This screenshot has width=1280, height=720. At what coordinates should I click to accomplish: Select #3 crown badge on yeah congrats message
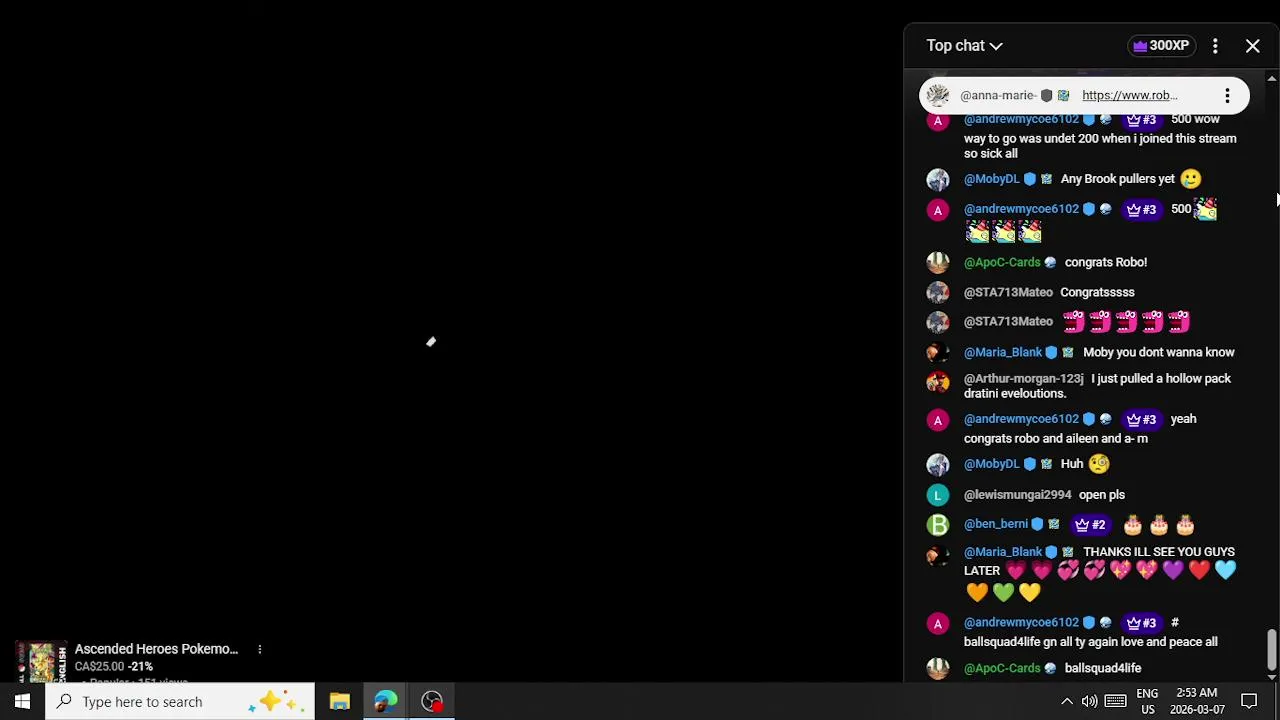[x=1141, y=419]
